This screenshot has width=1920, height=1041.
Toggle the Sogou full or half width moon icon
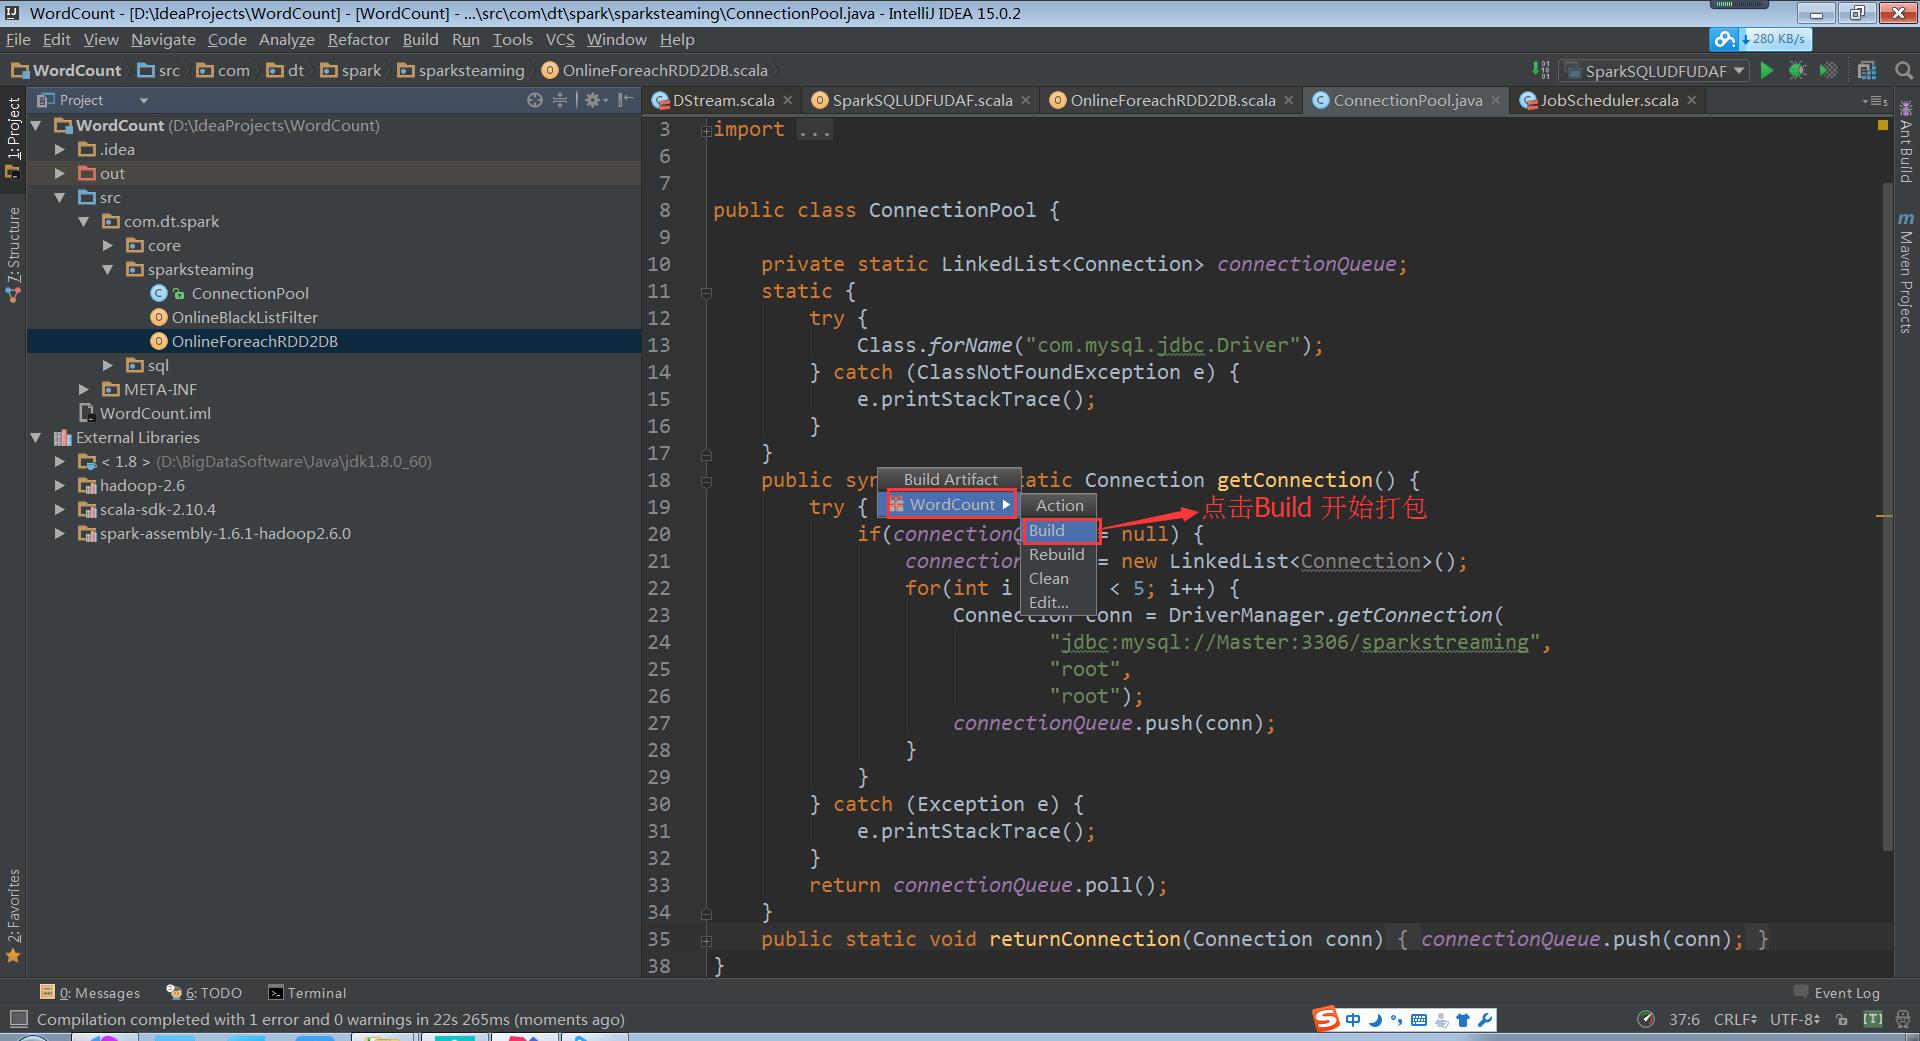tap(1375, 1020)
